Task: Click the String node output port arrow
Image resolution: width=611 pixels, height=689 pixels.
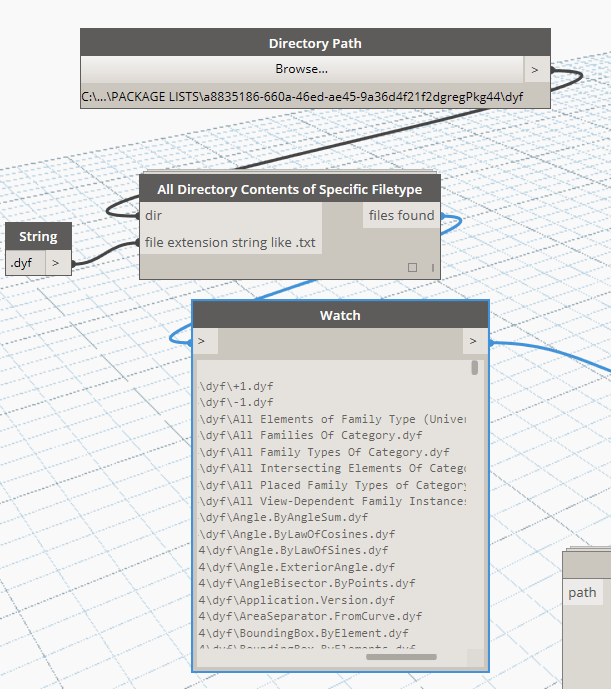Action: (x=58, y=263)
